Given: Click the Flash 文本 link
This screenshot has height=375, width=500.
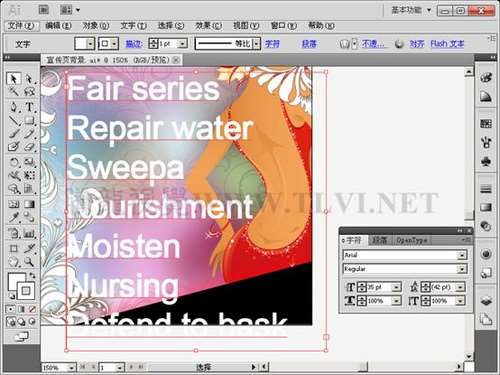Looking at the screenshot, I should (x=447, y=44).
